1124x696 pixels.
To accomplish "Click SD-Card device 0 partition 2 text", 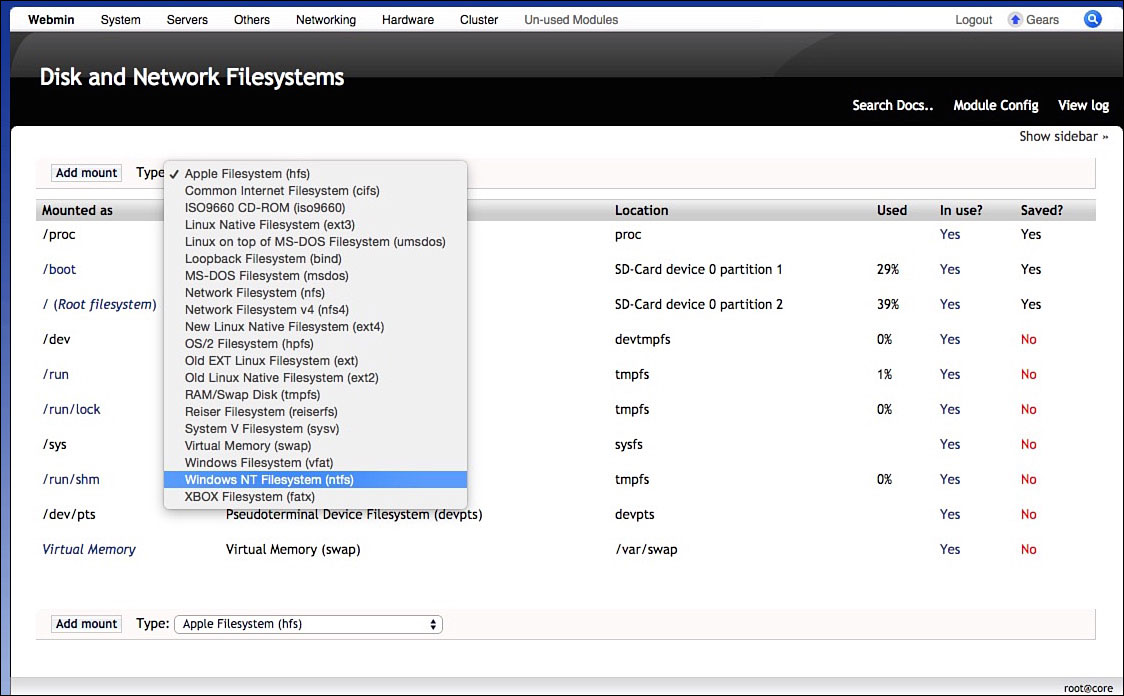I will click(x=698, y=305).
